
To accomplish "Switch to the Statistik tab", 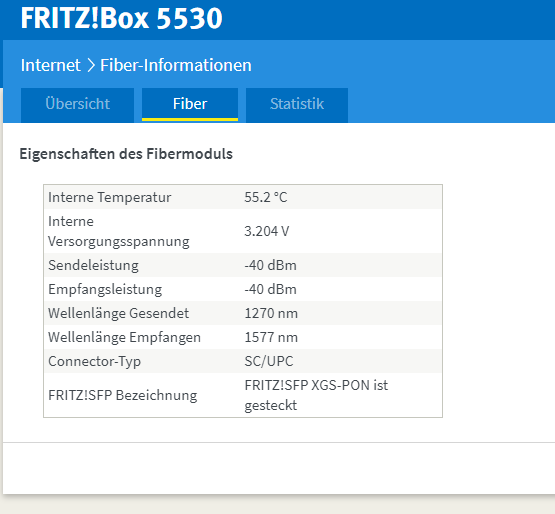I will click(x=297, y=104).
